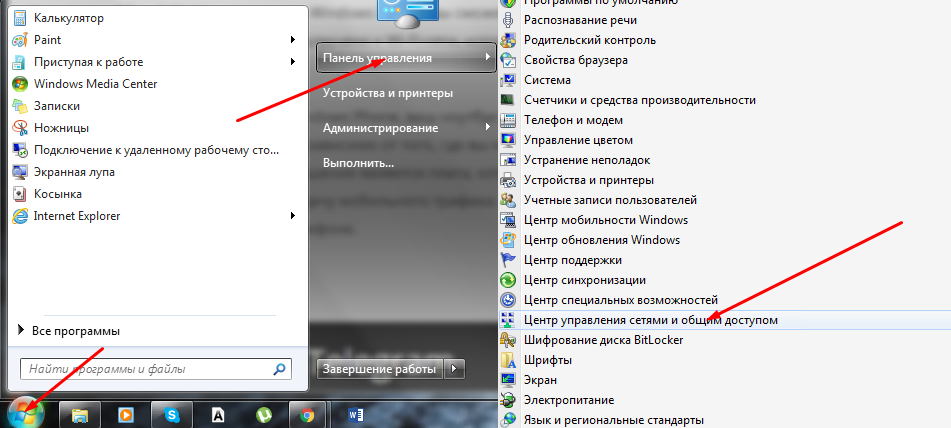The height and width of the screenshot is (428, 951).
Task: Expand the Приступая к работе submenu arrow
Action: [x=293, y=62]
